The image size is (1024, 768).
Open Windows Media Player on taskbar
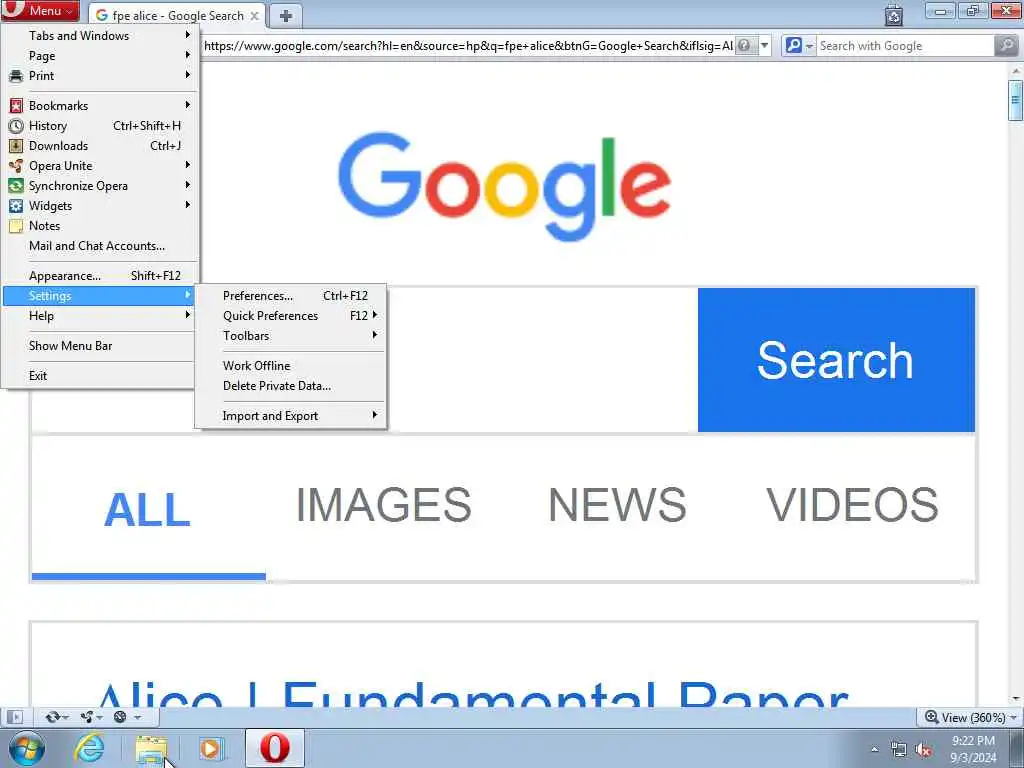click(210, 748)
